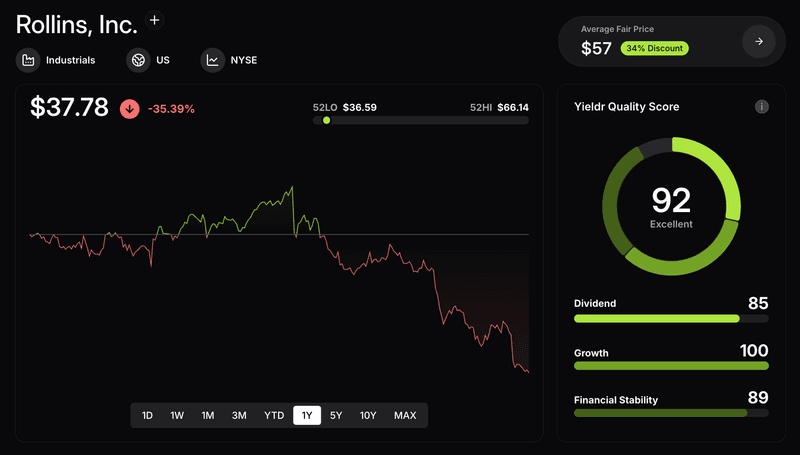Select the 1M chart range

click(208, 415)
